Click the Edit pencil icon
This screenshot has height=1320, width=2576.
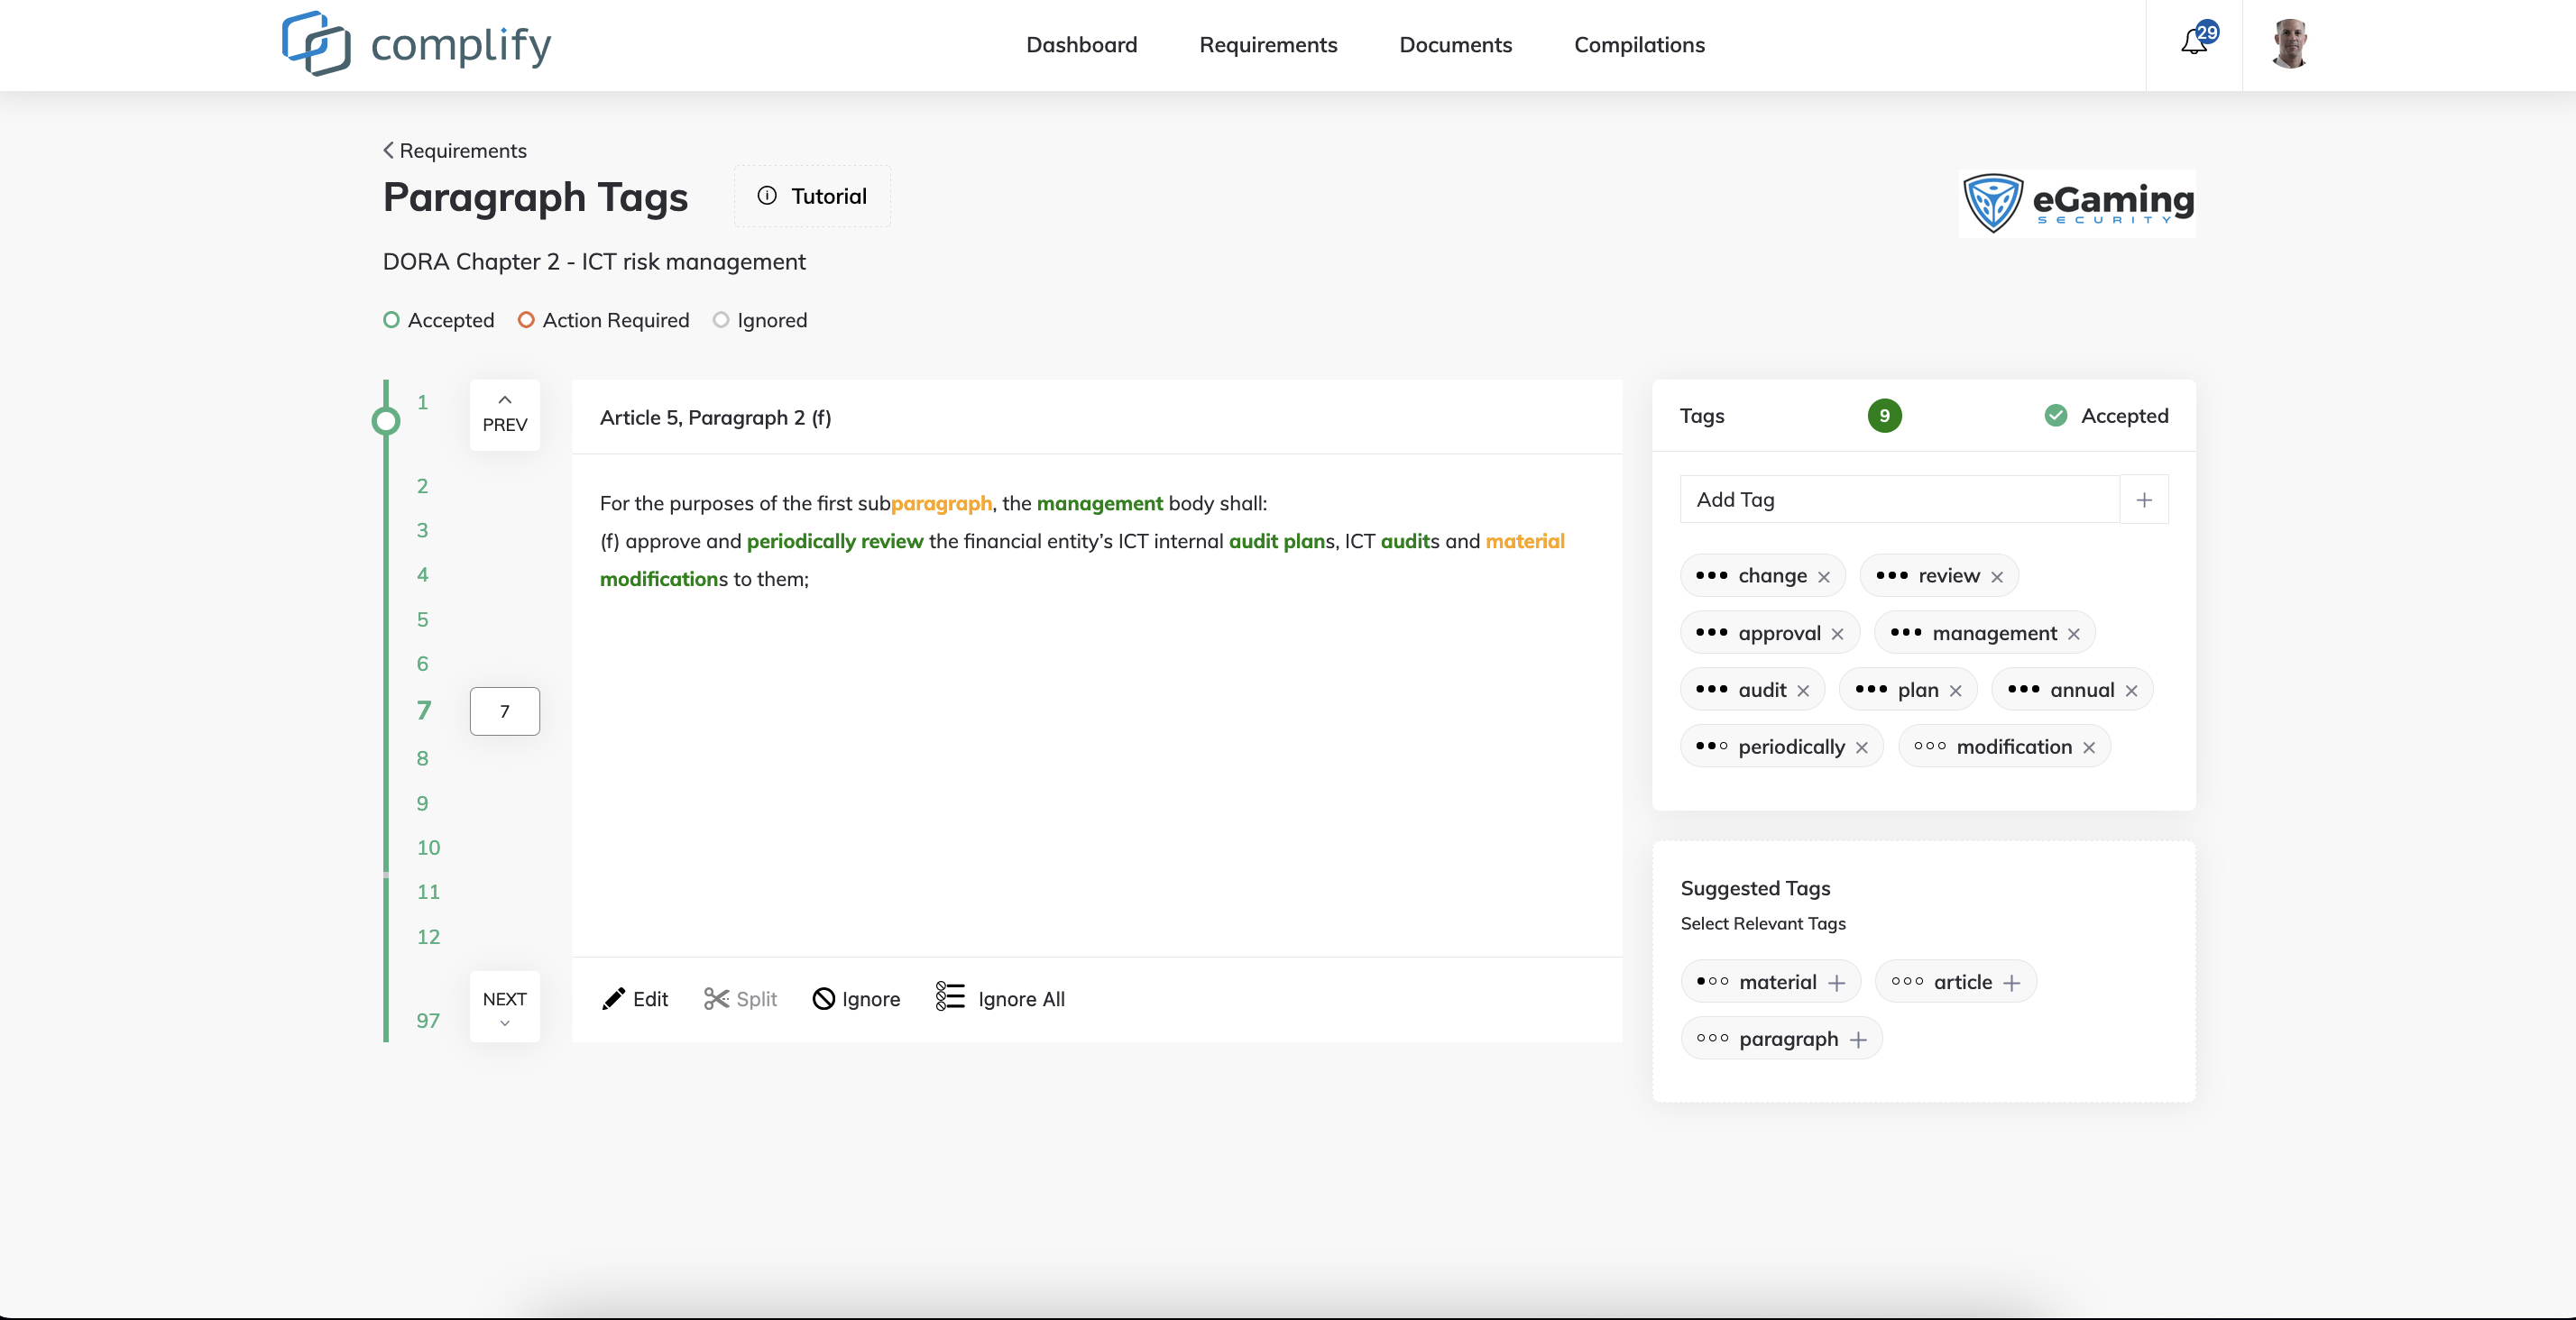[x=613, y=999]
